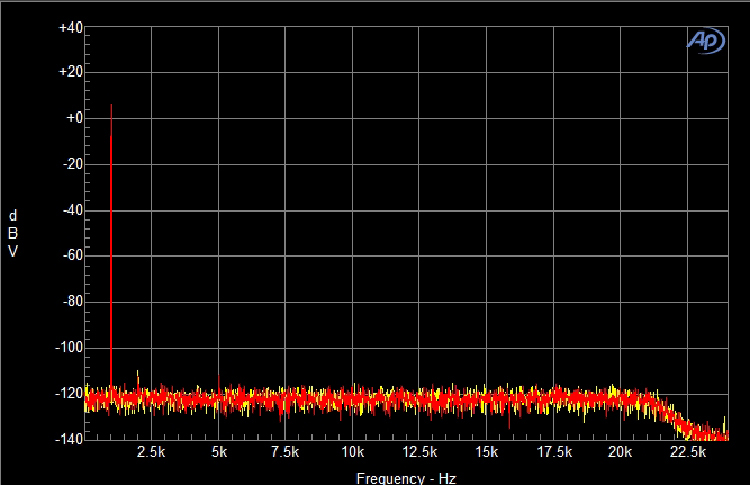This screenshot has width=750, height=485.
Task: Click the small harmonic spike at 5 kHz
Action: click(x=219, y=380)
